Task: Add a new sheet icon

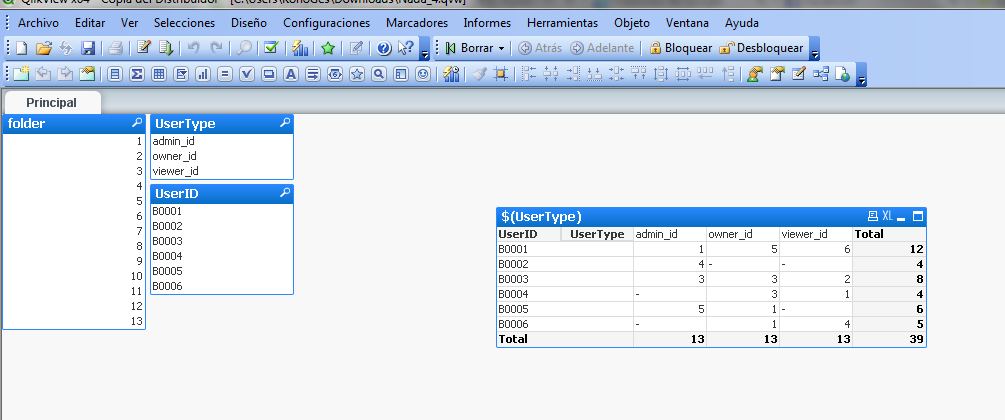Action: coord(21,74)
